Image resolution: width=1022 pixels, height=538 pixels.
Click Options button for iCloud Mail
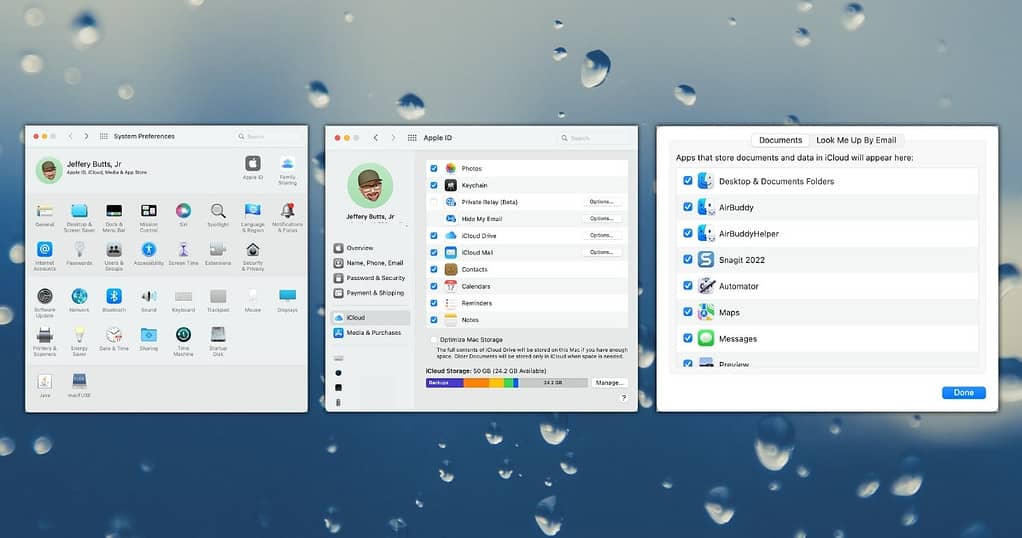tap(601, 252)
